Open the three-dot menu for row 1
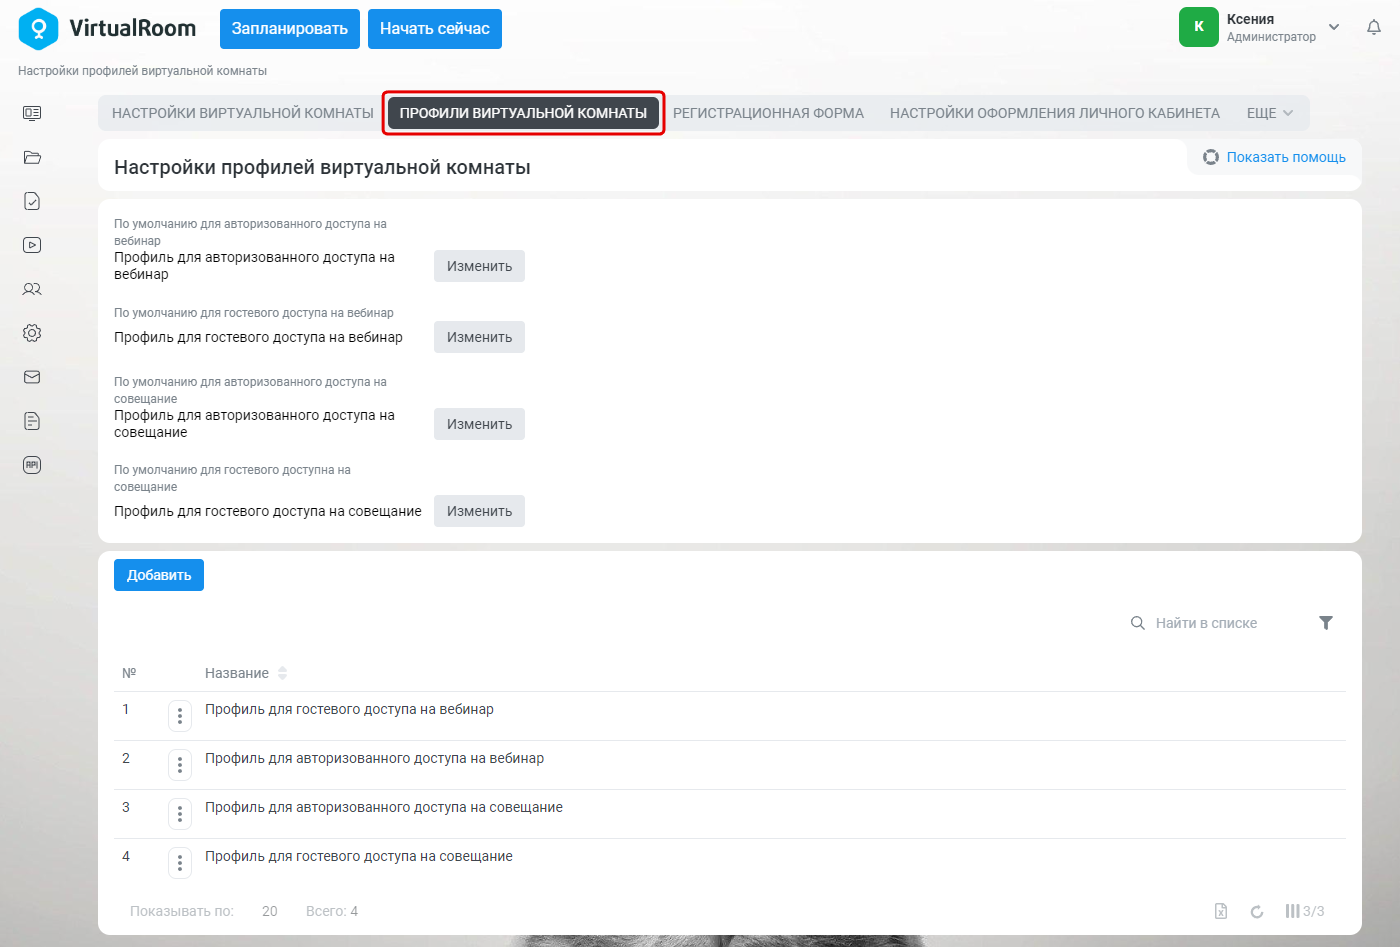Screen dimensions: 1400x947 (180, 715)
